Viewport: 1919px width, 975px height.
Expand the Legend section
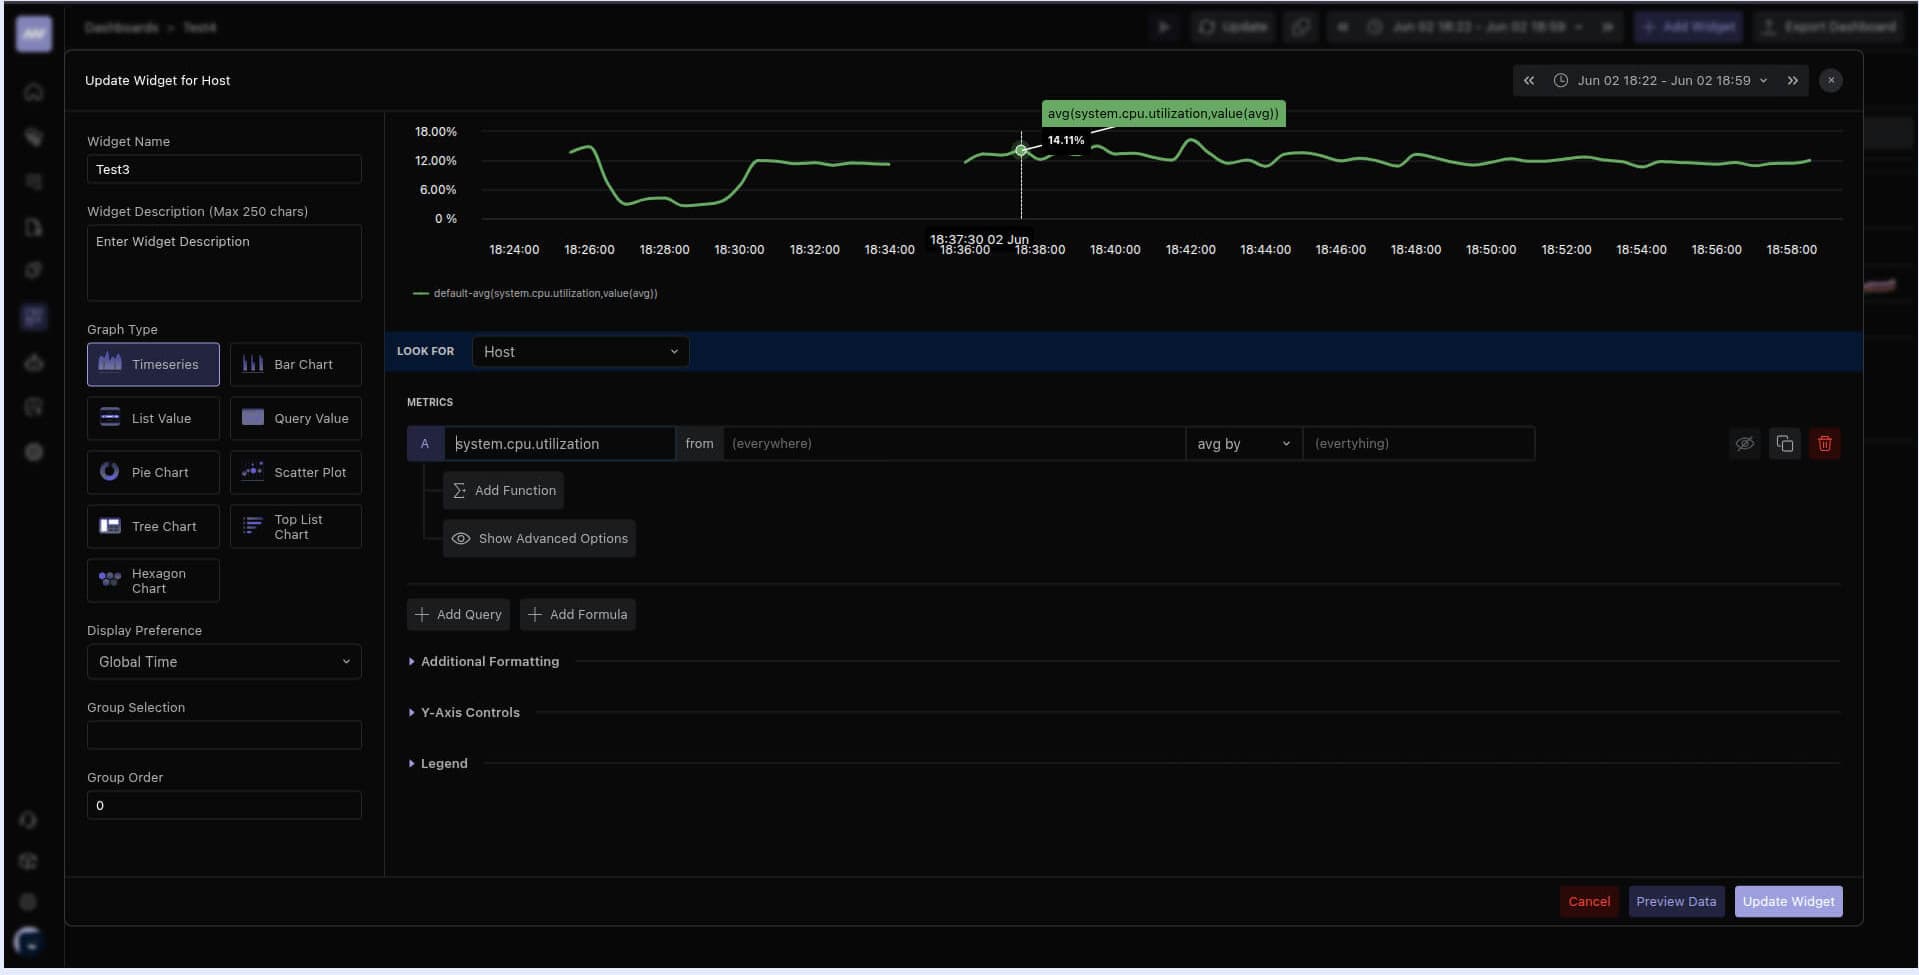[438, 763]
